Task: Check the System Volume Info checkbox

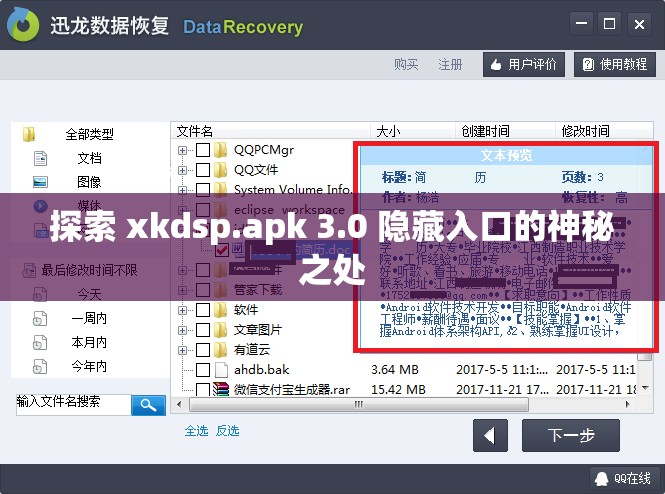Action: point(203,190)
